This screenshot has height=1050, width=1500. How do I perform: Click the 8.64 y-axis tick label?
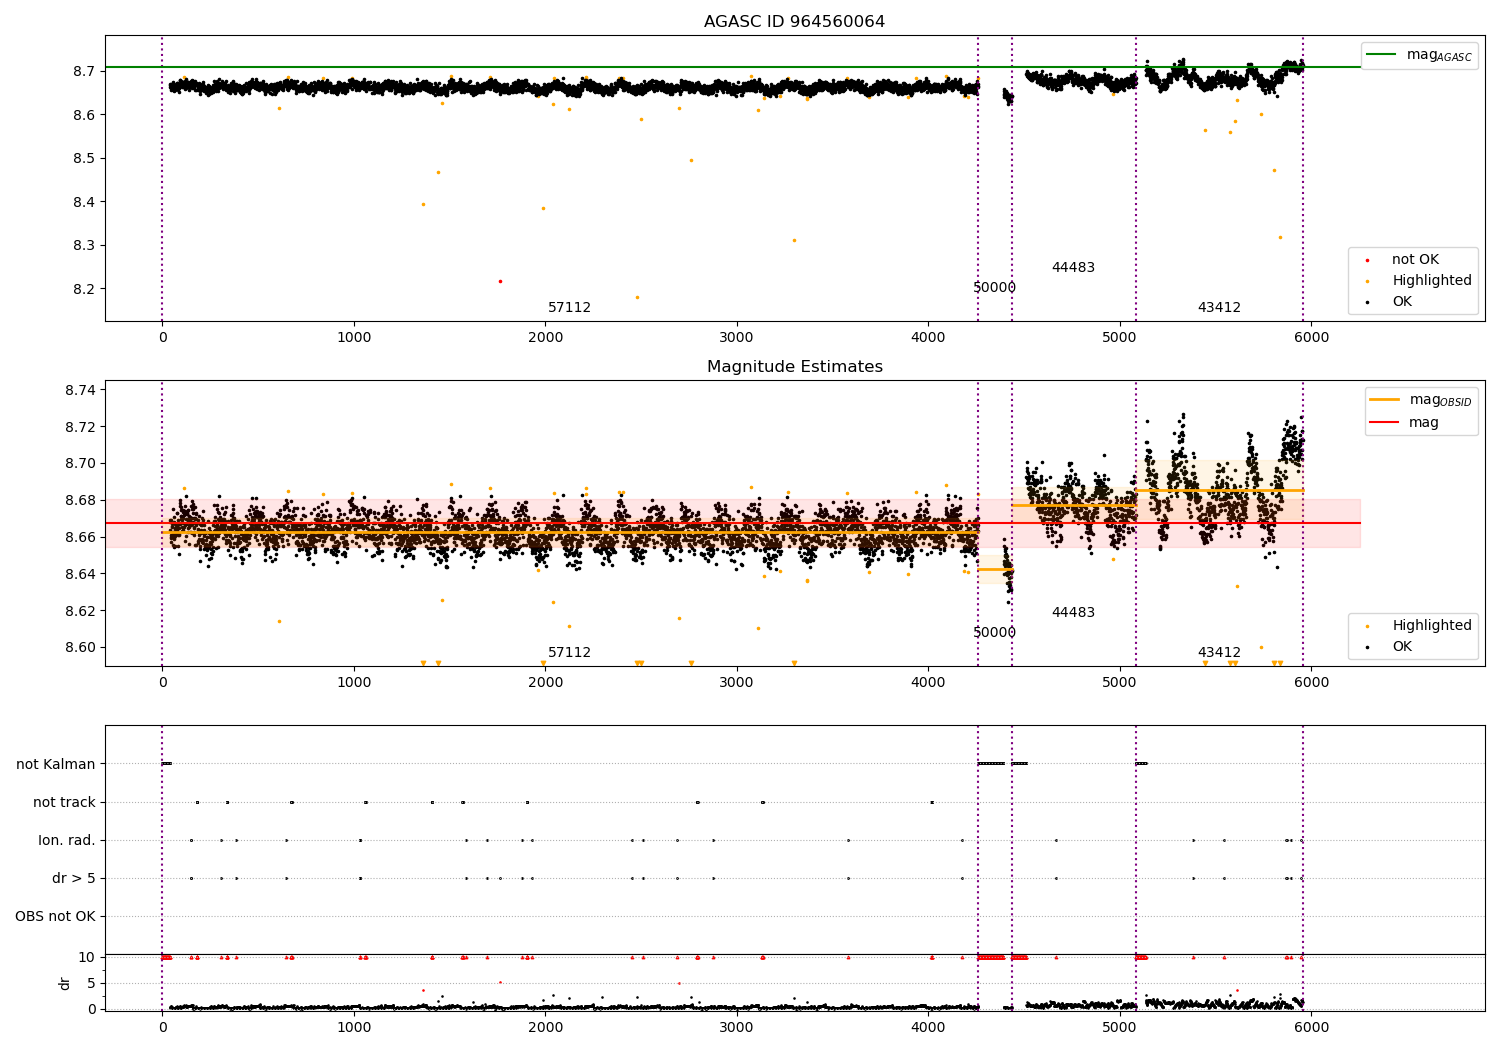click(80, 574)
